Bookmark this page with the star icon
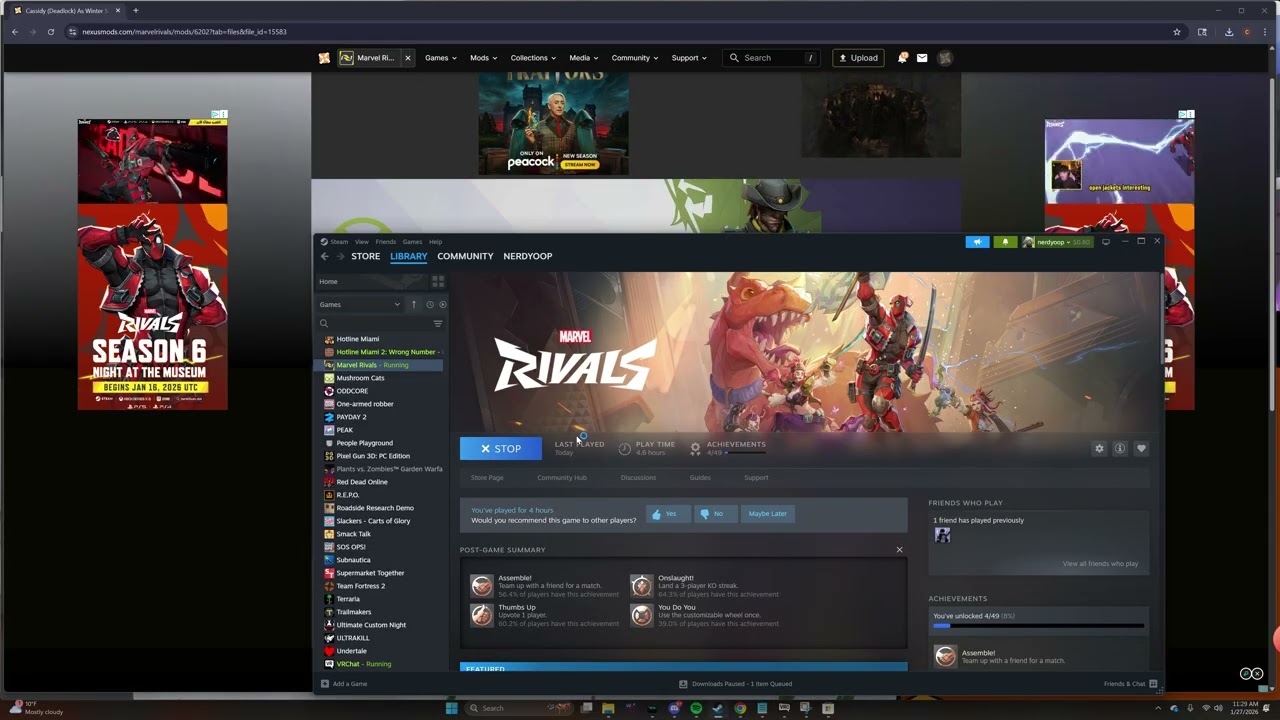Viewport: 1280px width, 720px height. click(x=1177, y=32)
